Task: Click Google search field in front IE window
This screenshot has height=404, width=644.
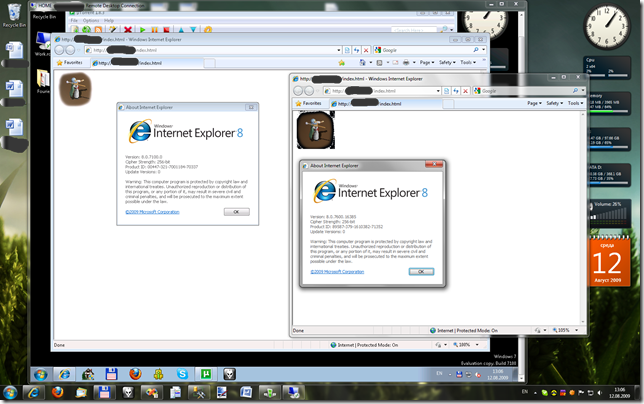Action: 524,91
